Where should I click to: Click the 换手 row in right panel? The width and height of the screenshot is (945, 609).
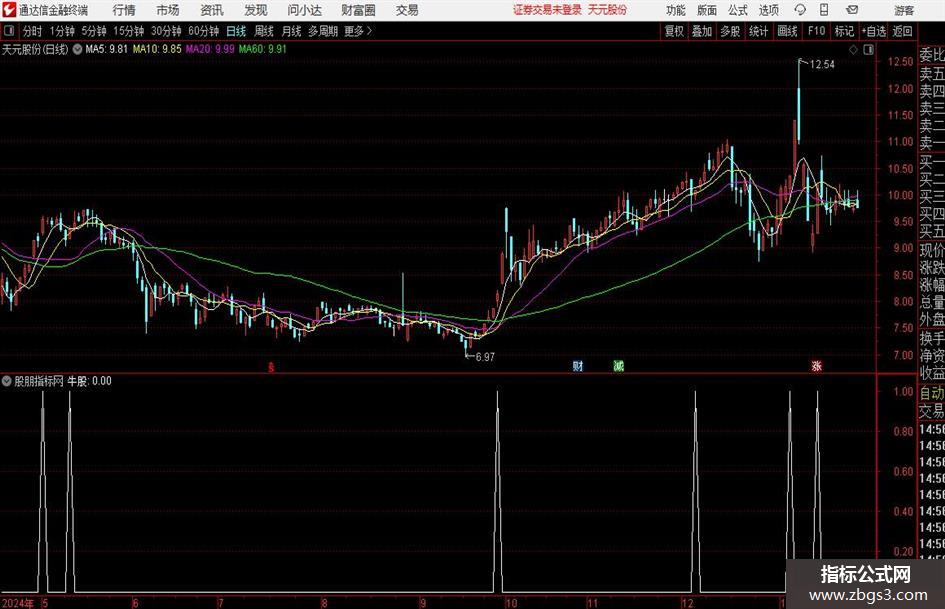click(x=932, y=338)
